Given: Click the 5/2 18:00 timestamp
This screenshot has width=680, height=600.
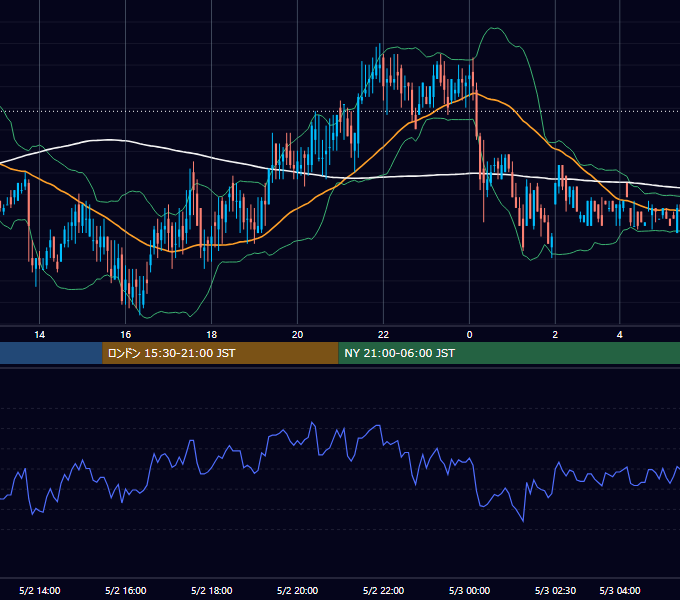Looking at the screenshot, I should [x=212, y=590].
